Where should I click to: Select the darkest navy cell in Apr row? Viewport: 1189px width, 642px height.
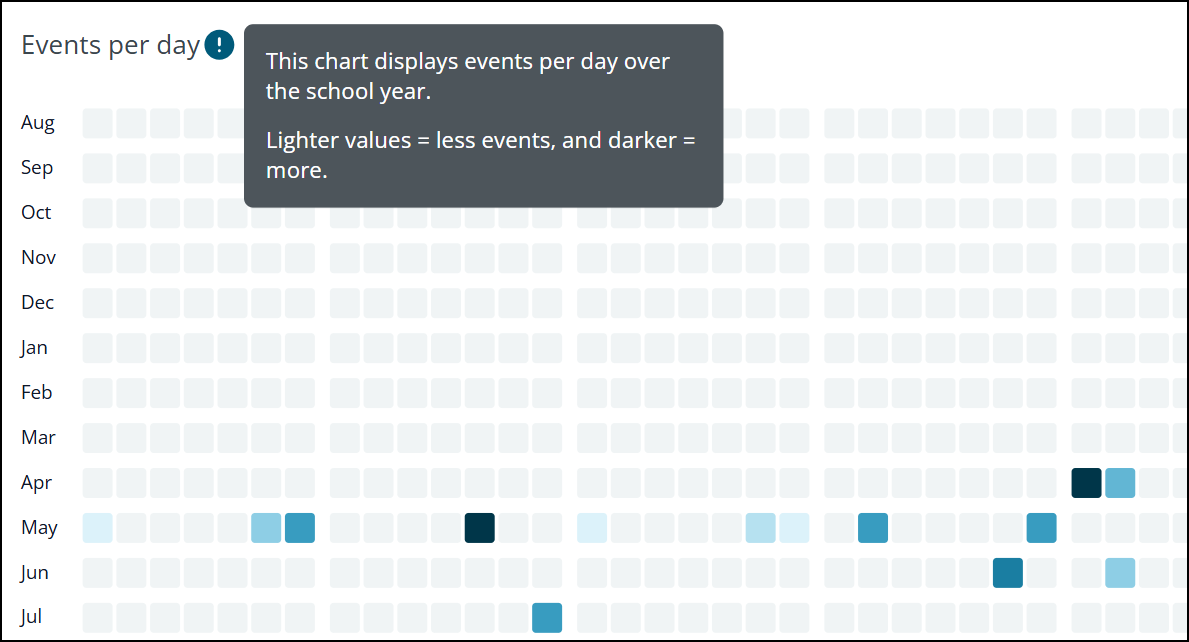pyautogui.click(x=1086, y=483)
